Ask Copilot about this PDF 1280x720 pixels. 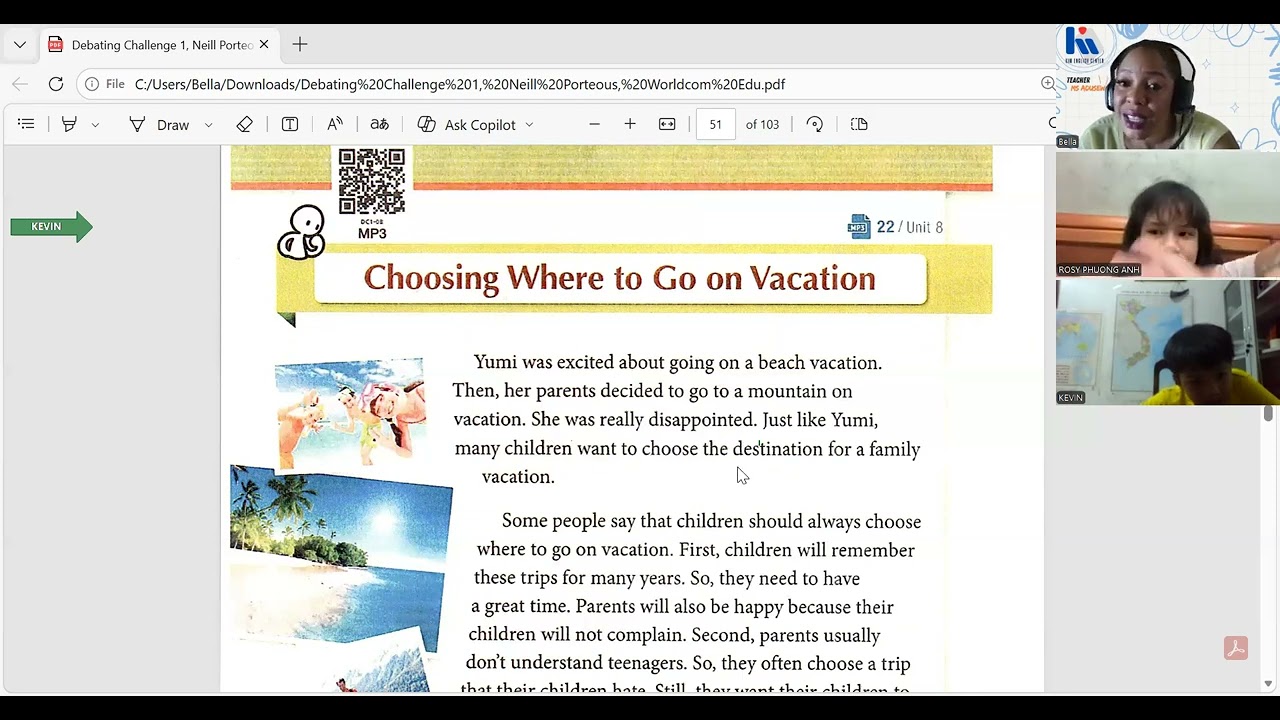pos(467,124)
